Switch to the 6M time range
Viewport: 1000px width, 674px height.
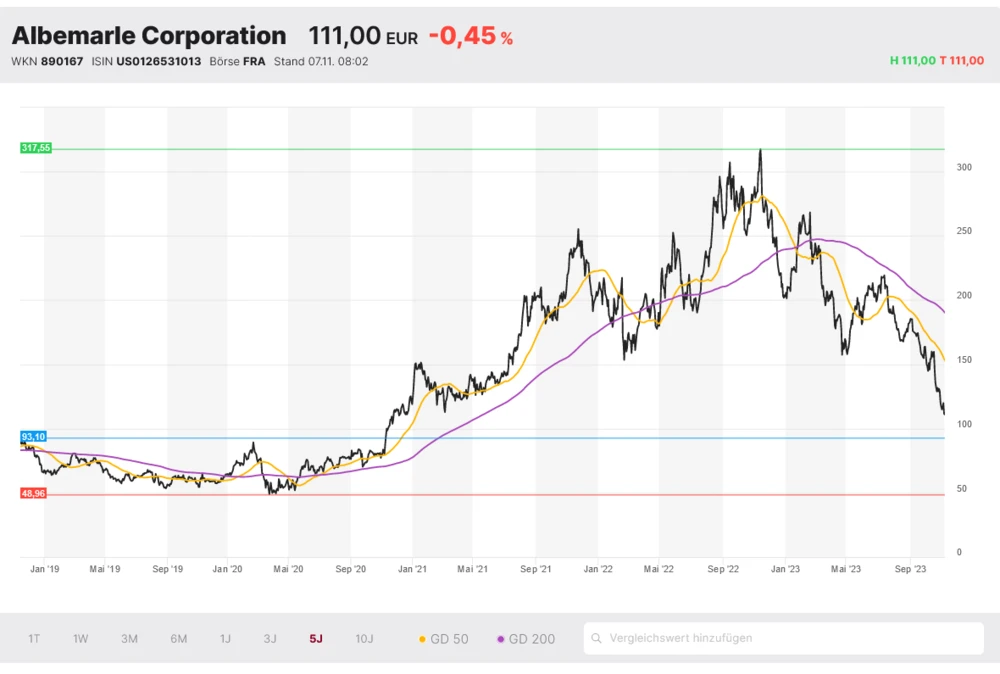[x=178, y=639]
